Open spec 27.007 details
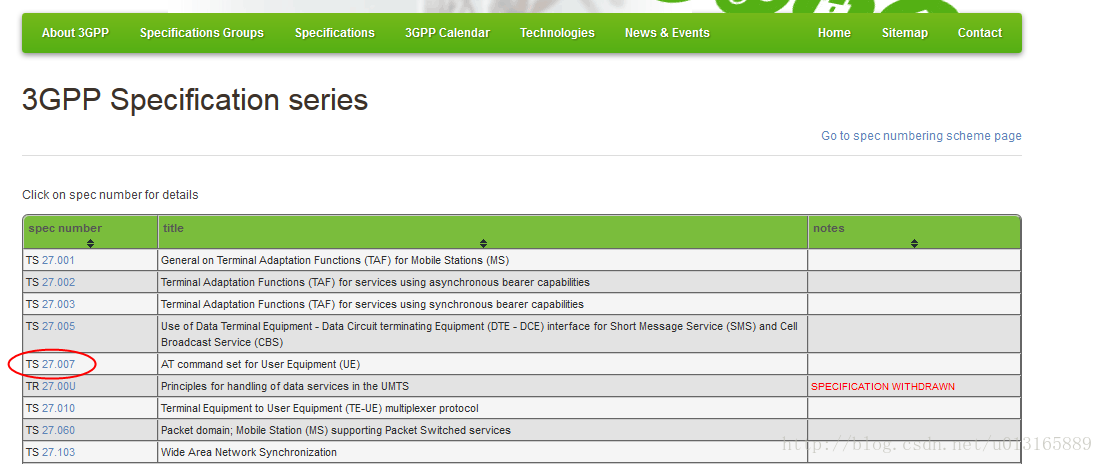 coord(58,364)
